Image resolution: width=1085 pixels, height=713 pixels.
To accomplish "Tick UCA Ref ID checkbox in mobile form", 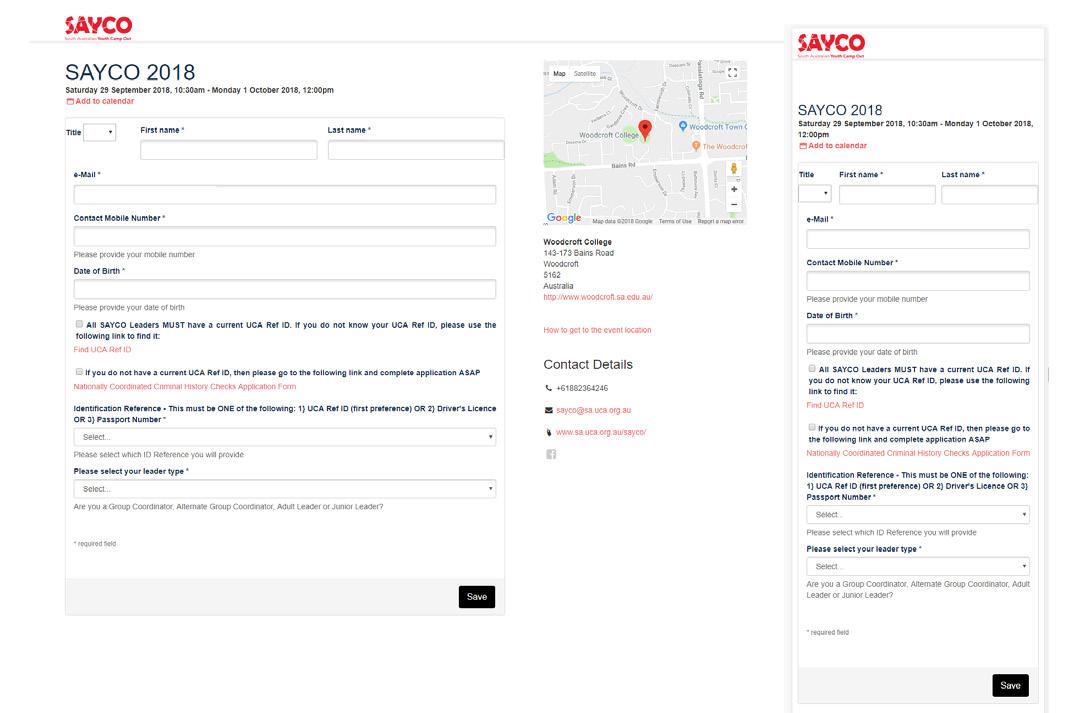I will coord(812,369).
